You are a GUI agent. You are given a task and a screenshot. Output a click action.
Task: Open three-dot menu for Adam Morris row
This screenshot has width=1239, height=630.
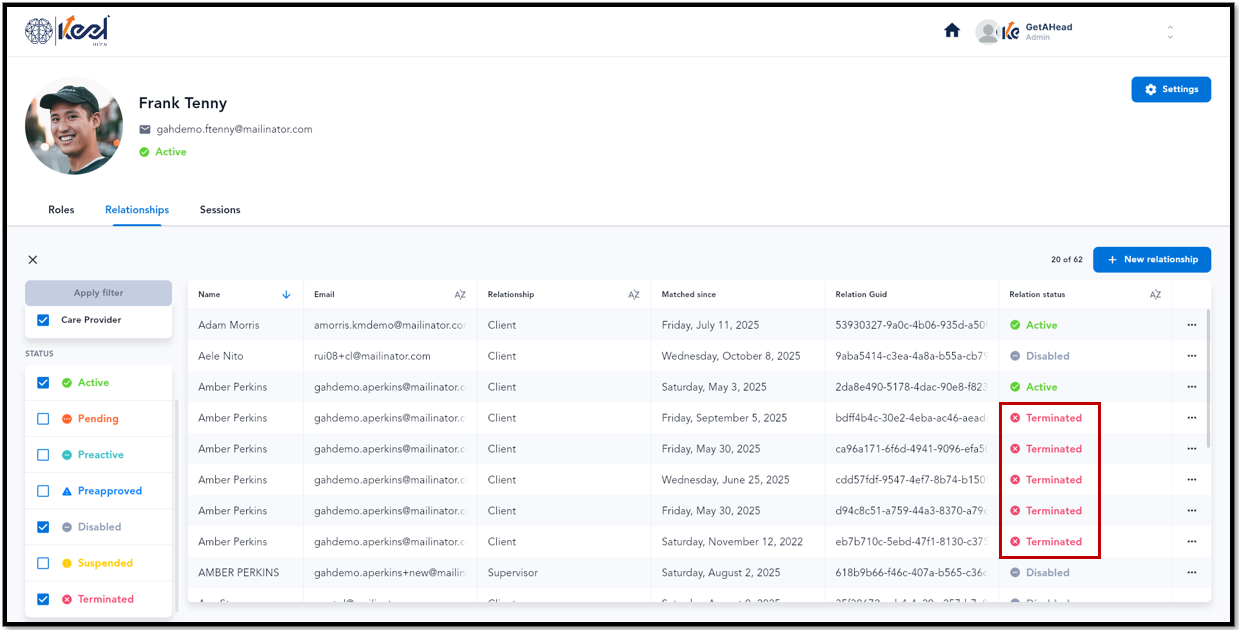click(1191, 325)
